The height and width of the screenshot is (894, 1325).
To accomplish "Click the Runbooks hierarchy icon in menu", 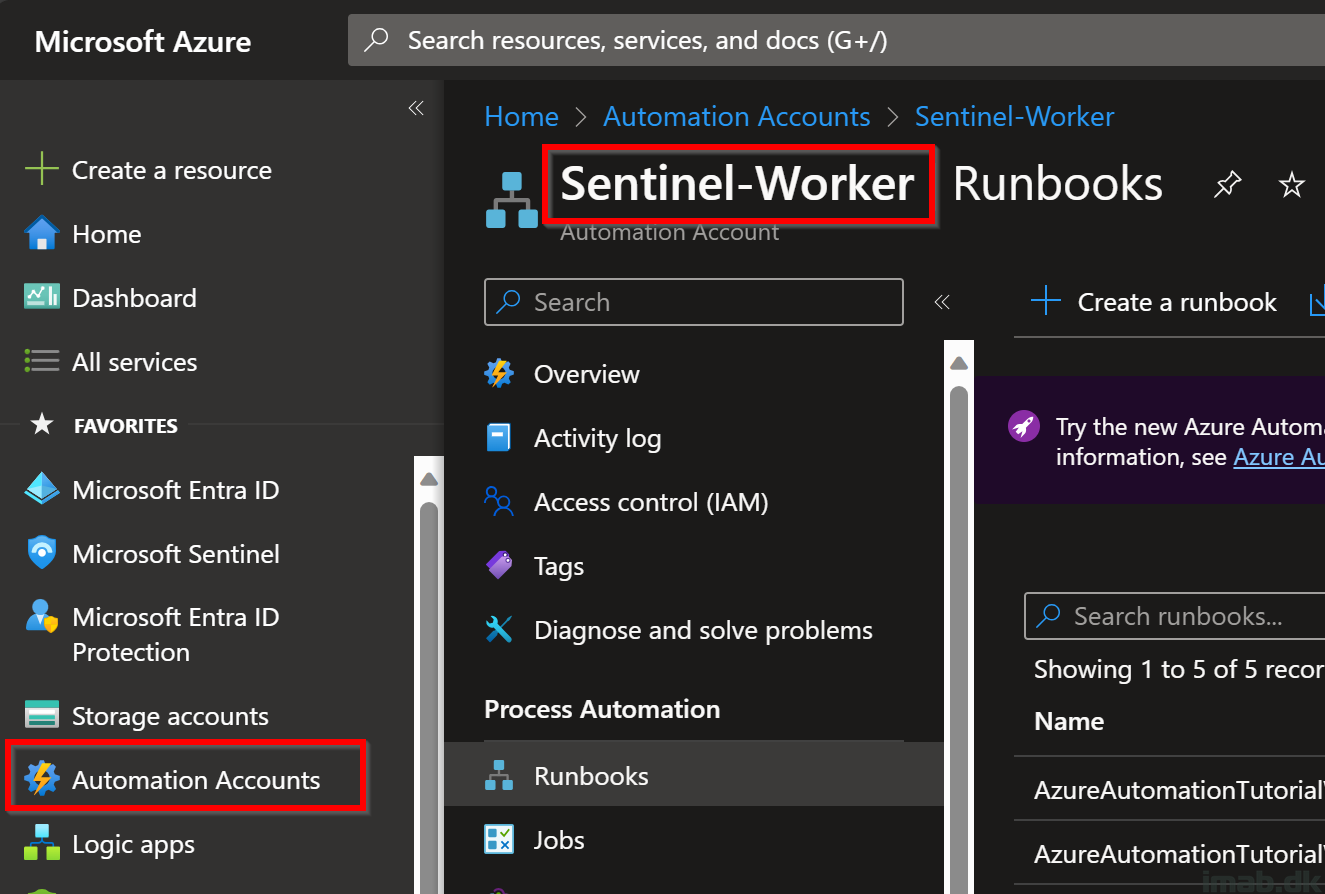I will point(498,776).
